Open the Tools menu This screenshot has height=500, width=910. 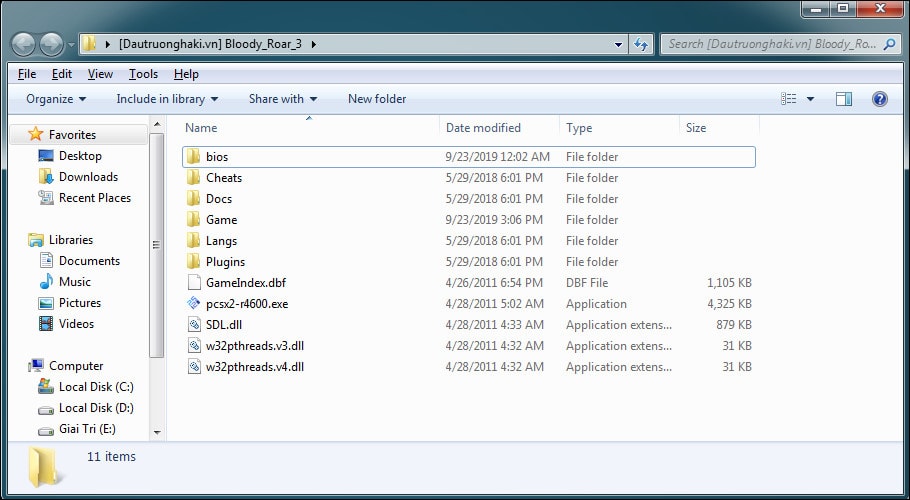point(143,74)
